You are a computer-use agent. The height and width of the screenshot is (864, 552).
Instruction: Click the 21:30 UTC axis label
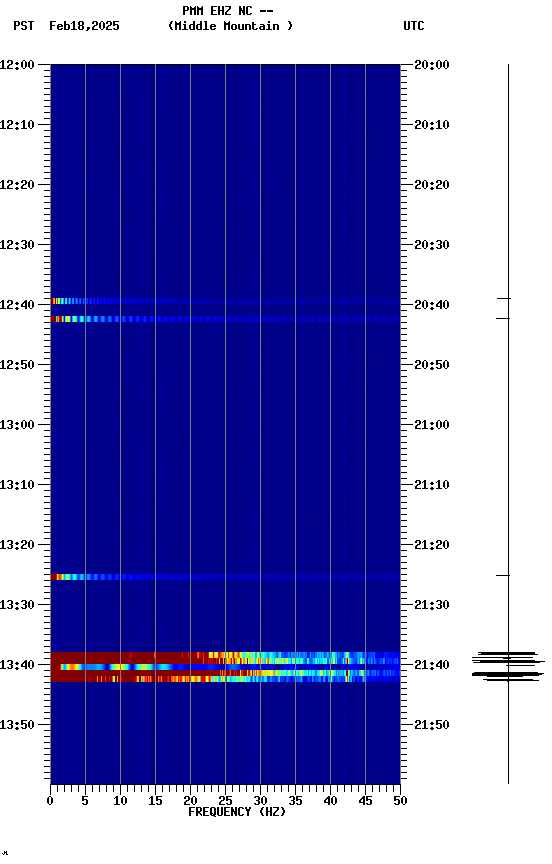[432, 606]
